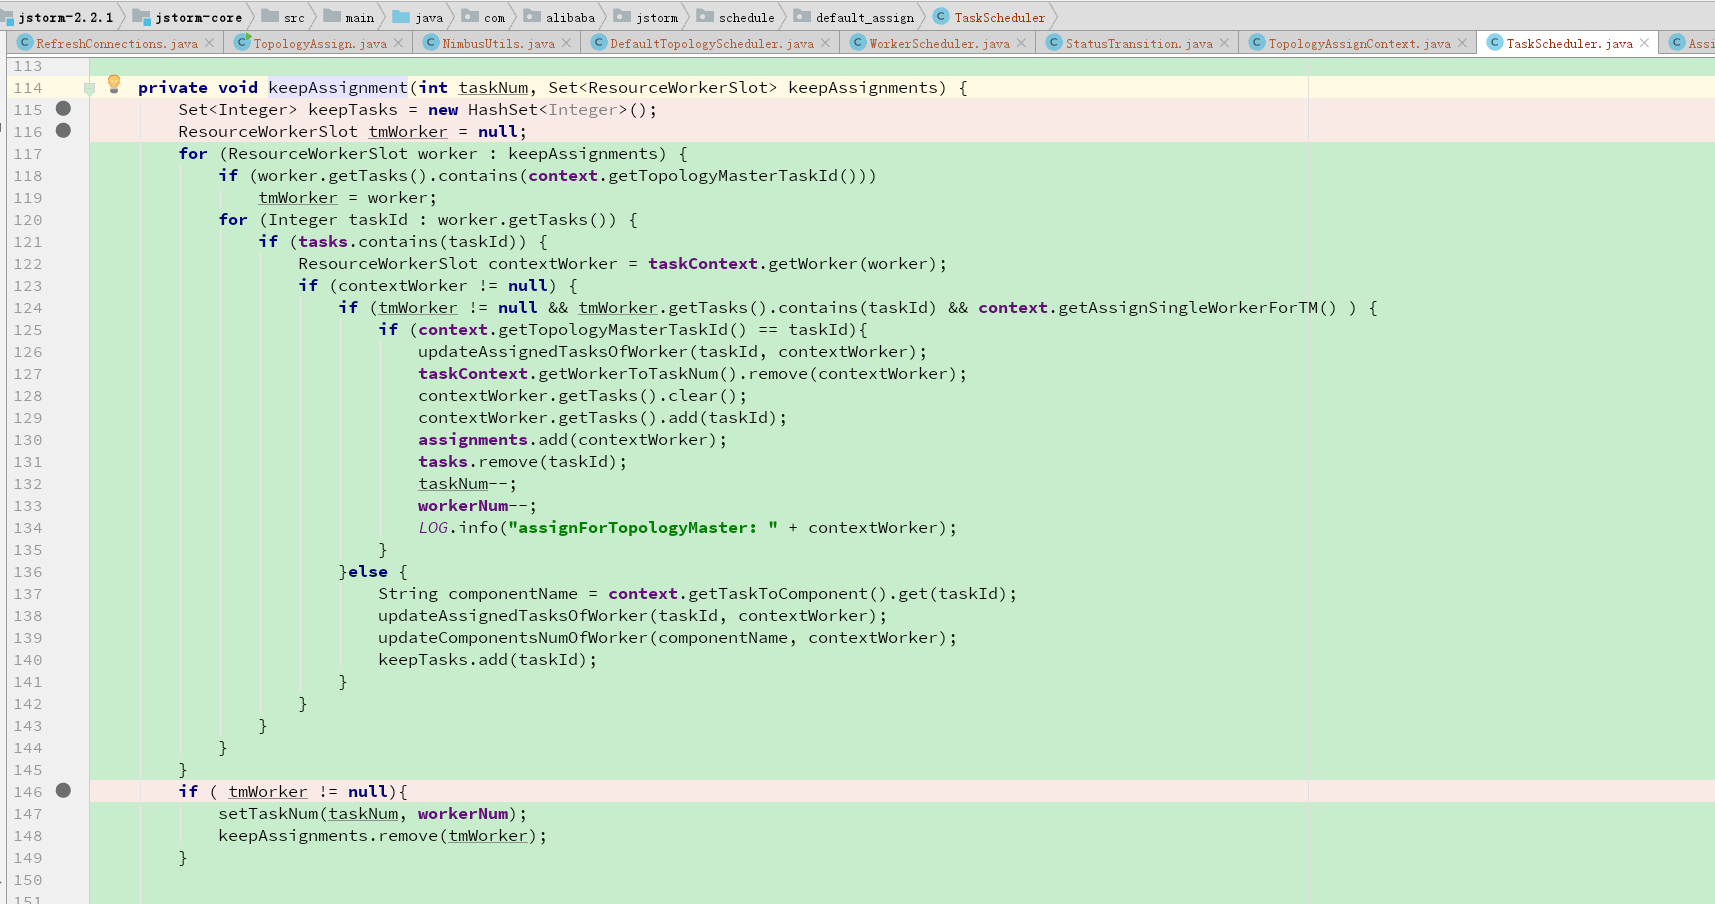
Task: Toggle the breakpoint on line 146
Action: 63,790
